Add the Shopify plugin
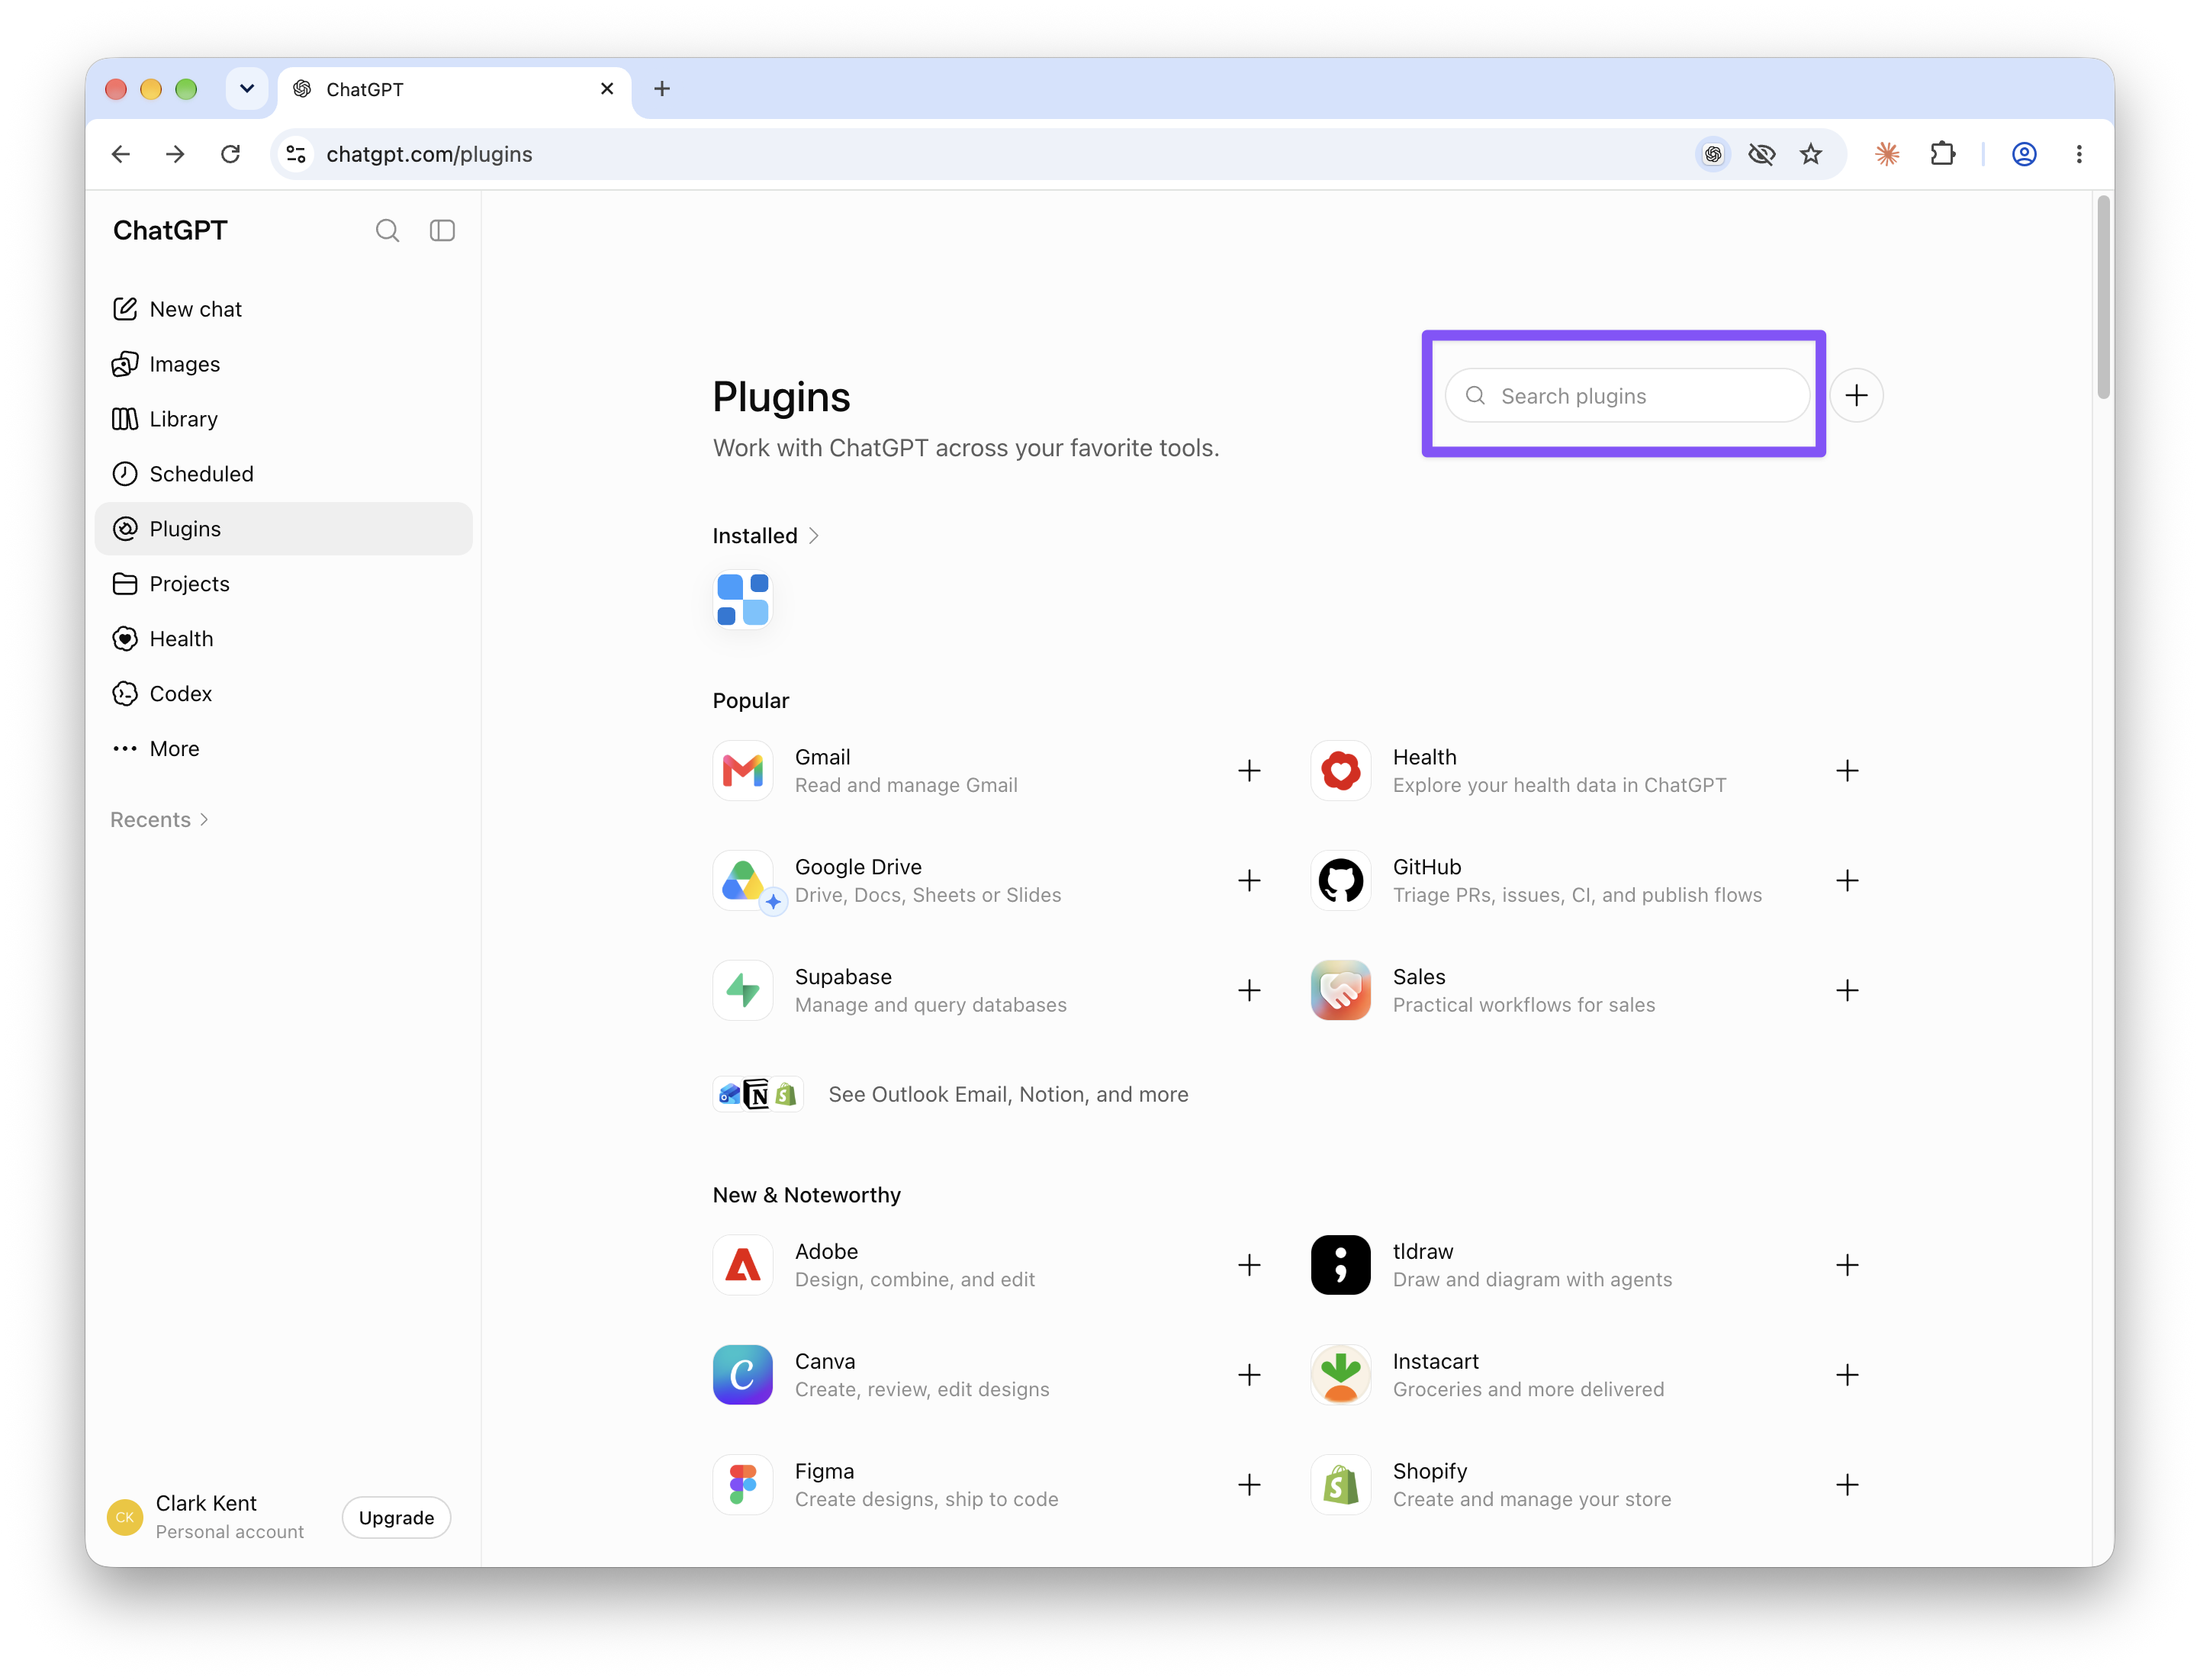 click(x=1847, y=1486)
